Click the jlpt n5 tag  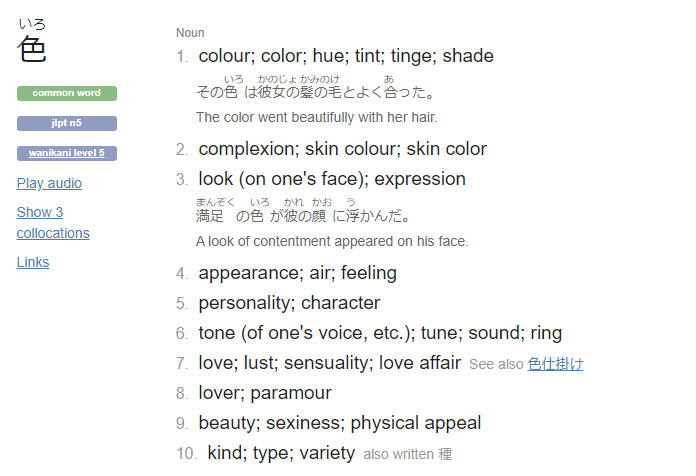point(67,123)
